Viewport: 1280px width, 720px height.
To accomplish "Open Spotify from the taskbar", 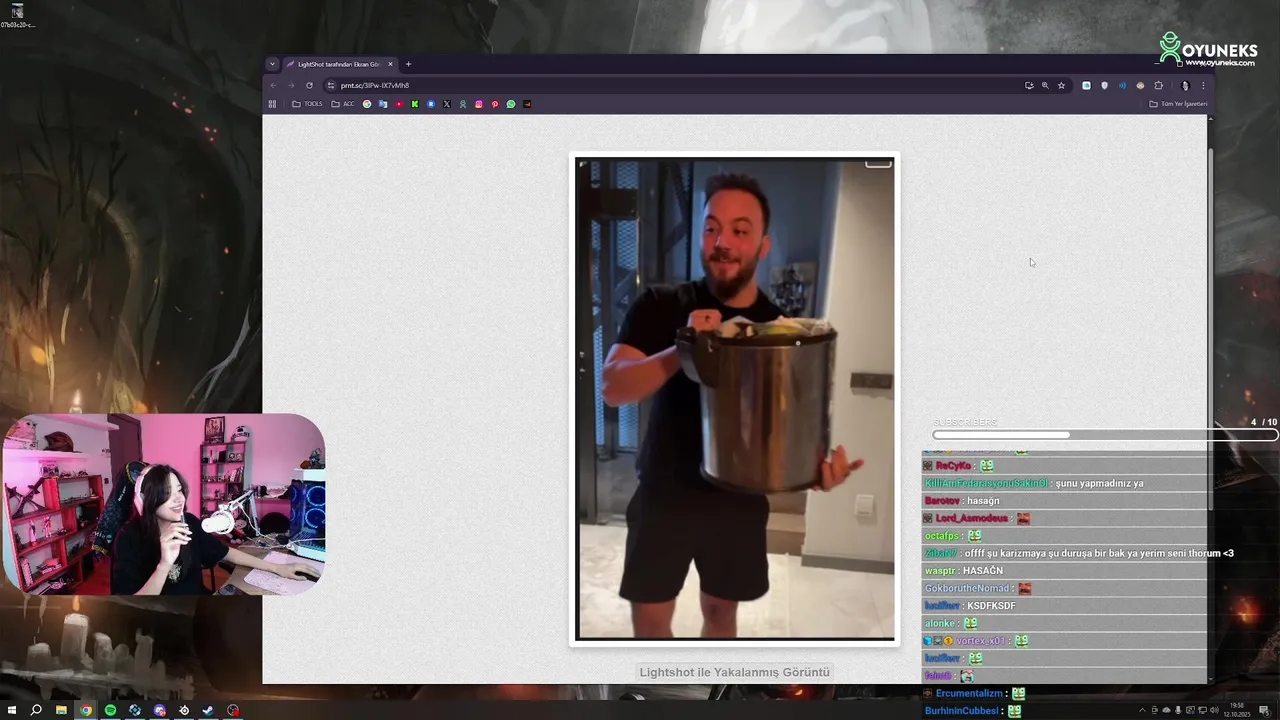I will [x=110, y=710].
